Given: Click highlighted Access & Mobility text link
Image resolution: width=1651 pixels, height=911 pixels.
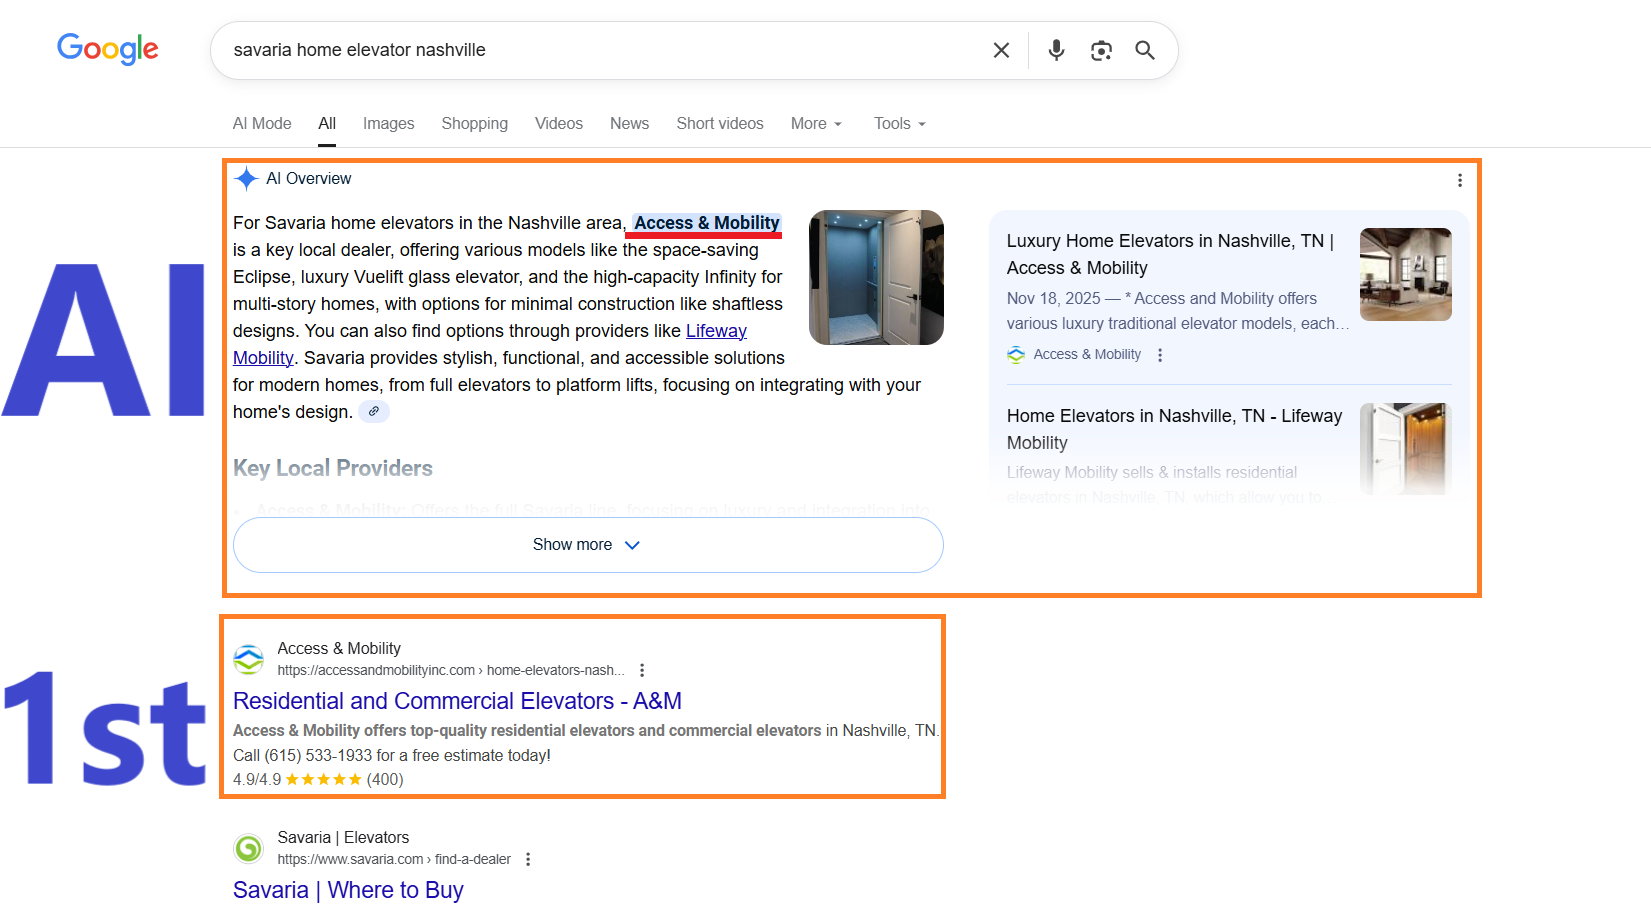Looking at the screenshot, I should pos(706,223).
